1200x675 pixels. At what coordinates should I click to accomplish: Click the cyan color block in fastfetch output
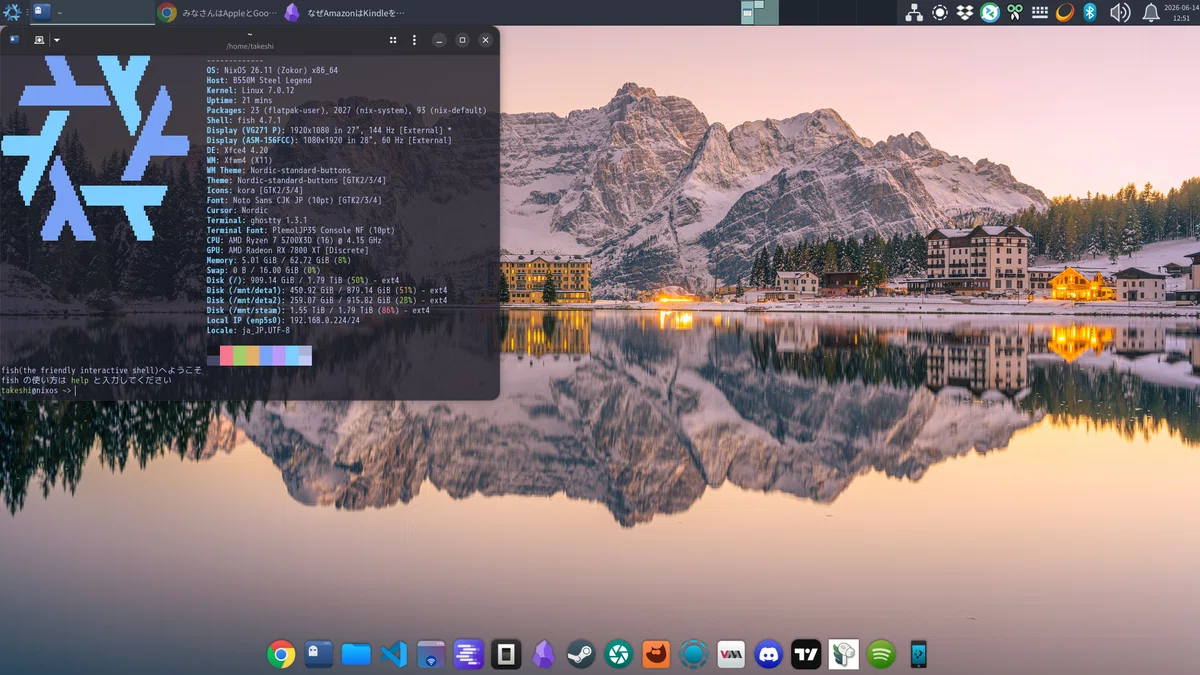(292, 356)
